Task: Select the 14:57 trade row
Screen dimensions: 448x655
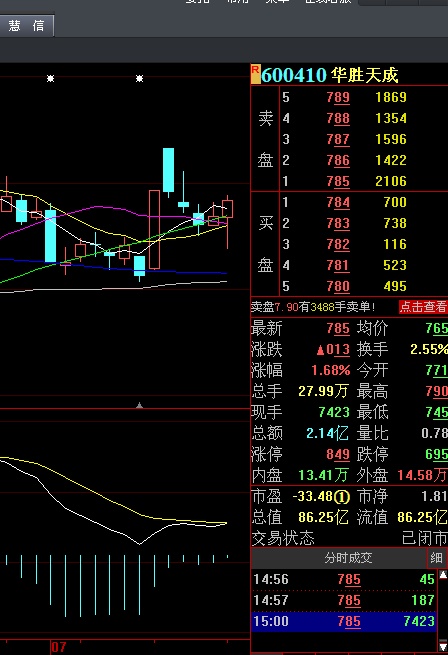Action: [x=344, y=600]
